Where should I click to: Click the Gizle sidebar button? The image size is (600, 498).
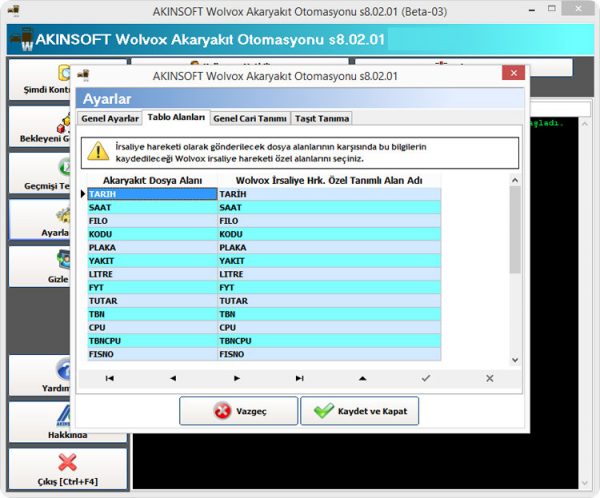click(40, 266)
